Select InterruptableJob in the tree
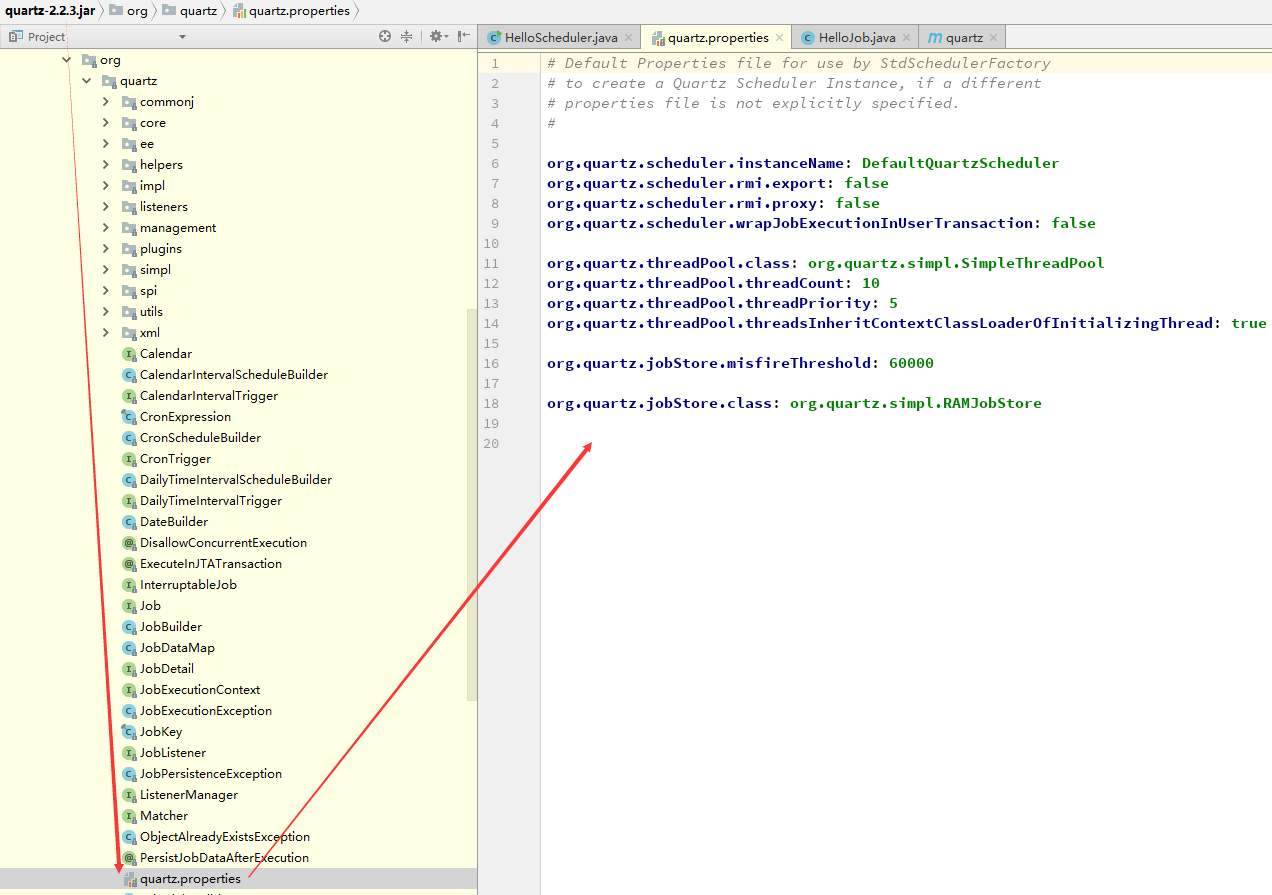The image size is (1272, 895). pos(188,585)
